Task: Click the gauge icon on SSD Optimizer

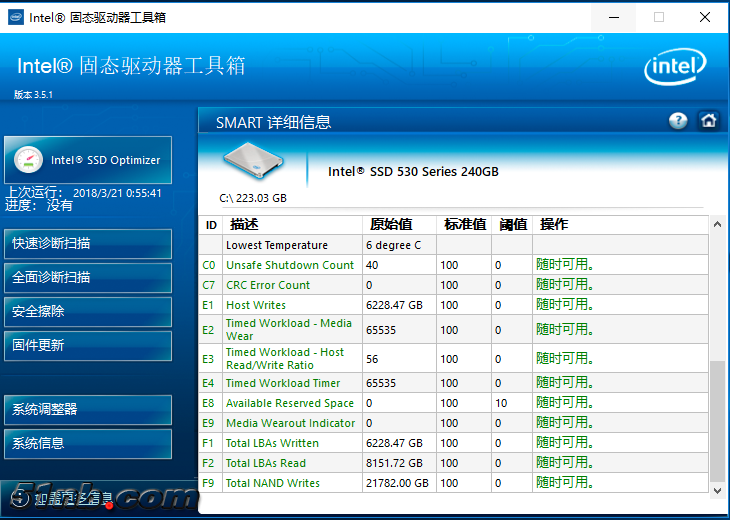Action: (x=29, y=160)
